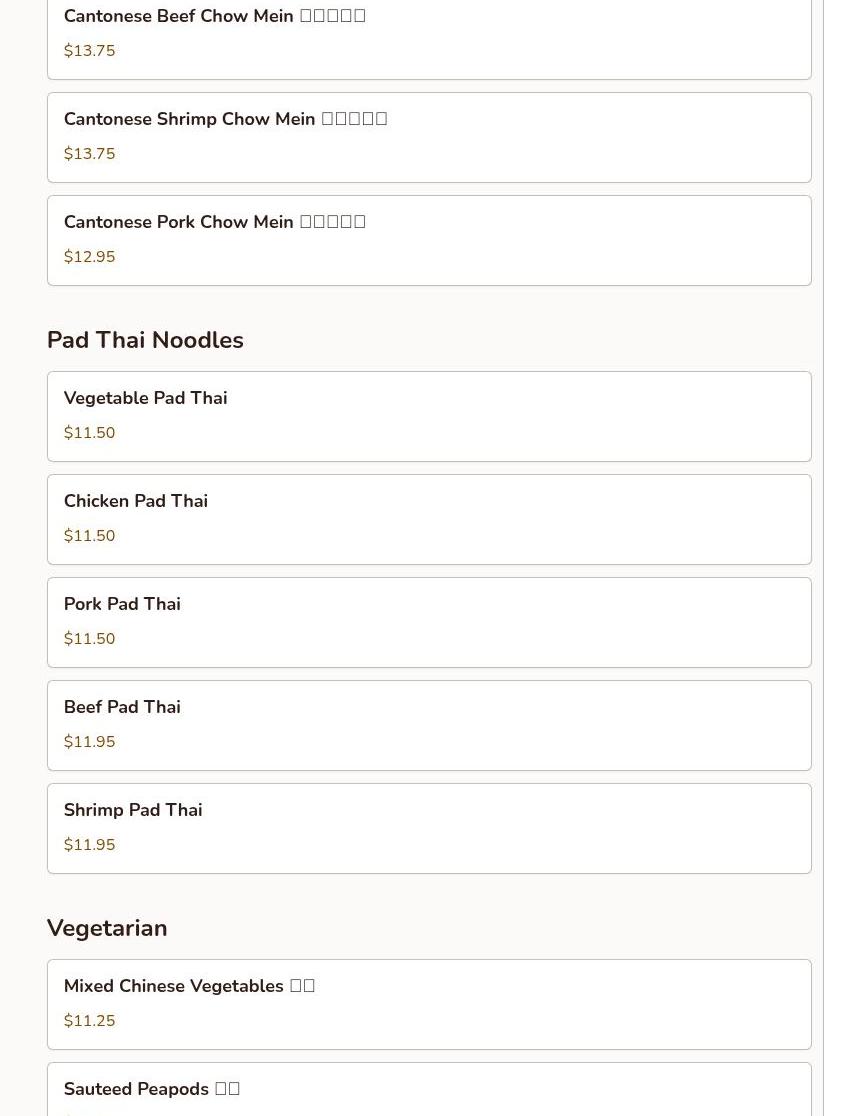The image size is (844, 1116).
Task: Pick the Beef Pad Thai dish
Action: tap(428, 725)
